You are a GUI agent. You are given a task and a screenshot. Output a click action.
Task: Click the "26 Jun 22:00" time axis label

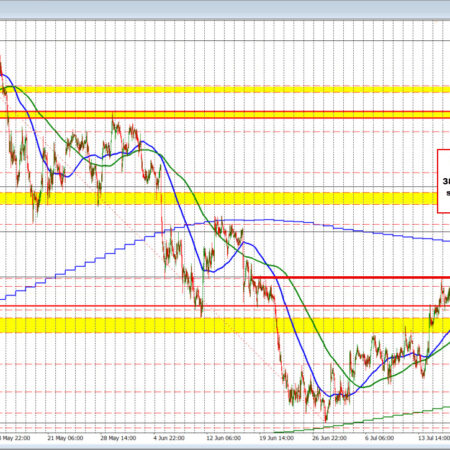click(x=329, y=438)
